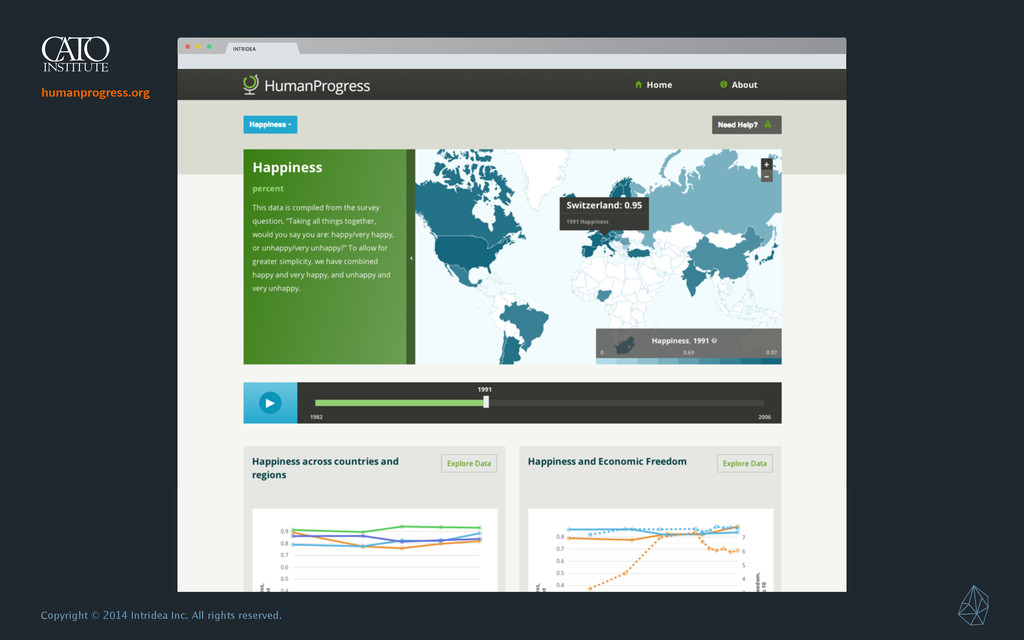The image size is (1024, 640).
Task: Click the Cato Institute logo
Action: [76, 54]
